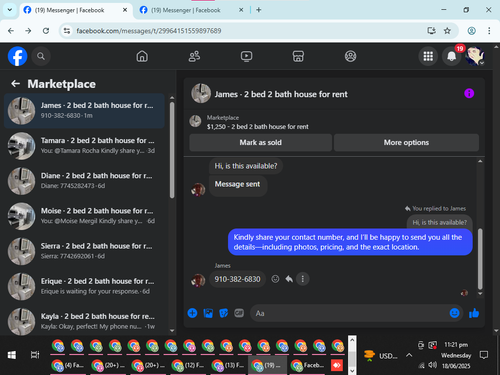The width and height of the screenshot is (500, 375).
Task: Open the Groups icon in top navigation
Action: pyautogui.click(x=350, y=56)
